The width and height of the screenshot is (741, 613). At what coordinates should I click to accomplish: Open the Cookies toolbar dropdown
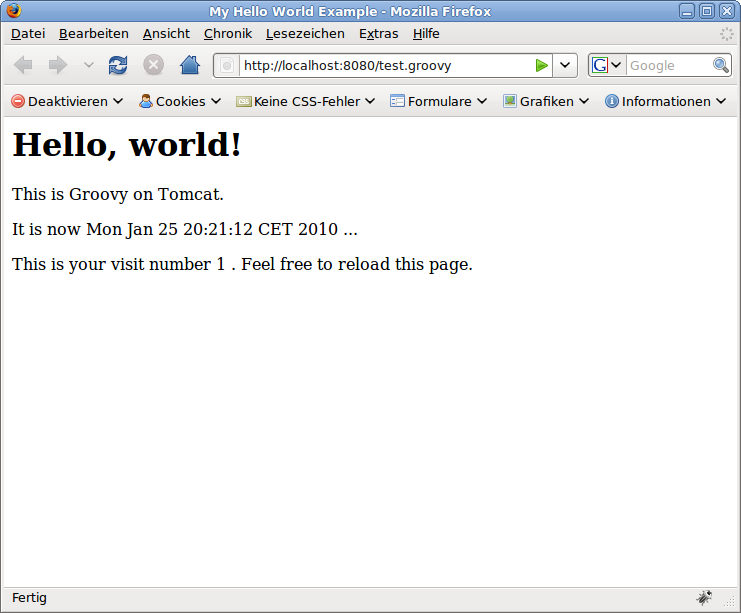point(180,101)
